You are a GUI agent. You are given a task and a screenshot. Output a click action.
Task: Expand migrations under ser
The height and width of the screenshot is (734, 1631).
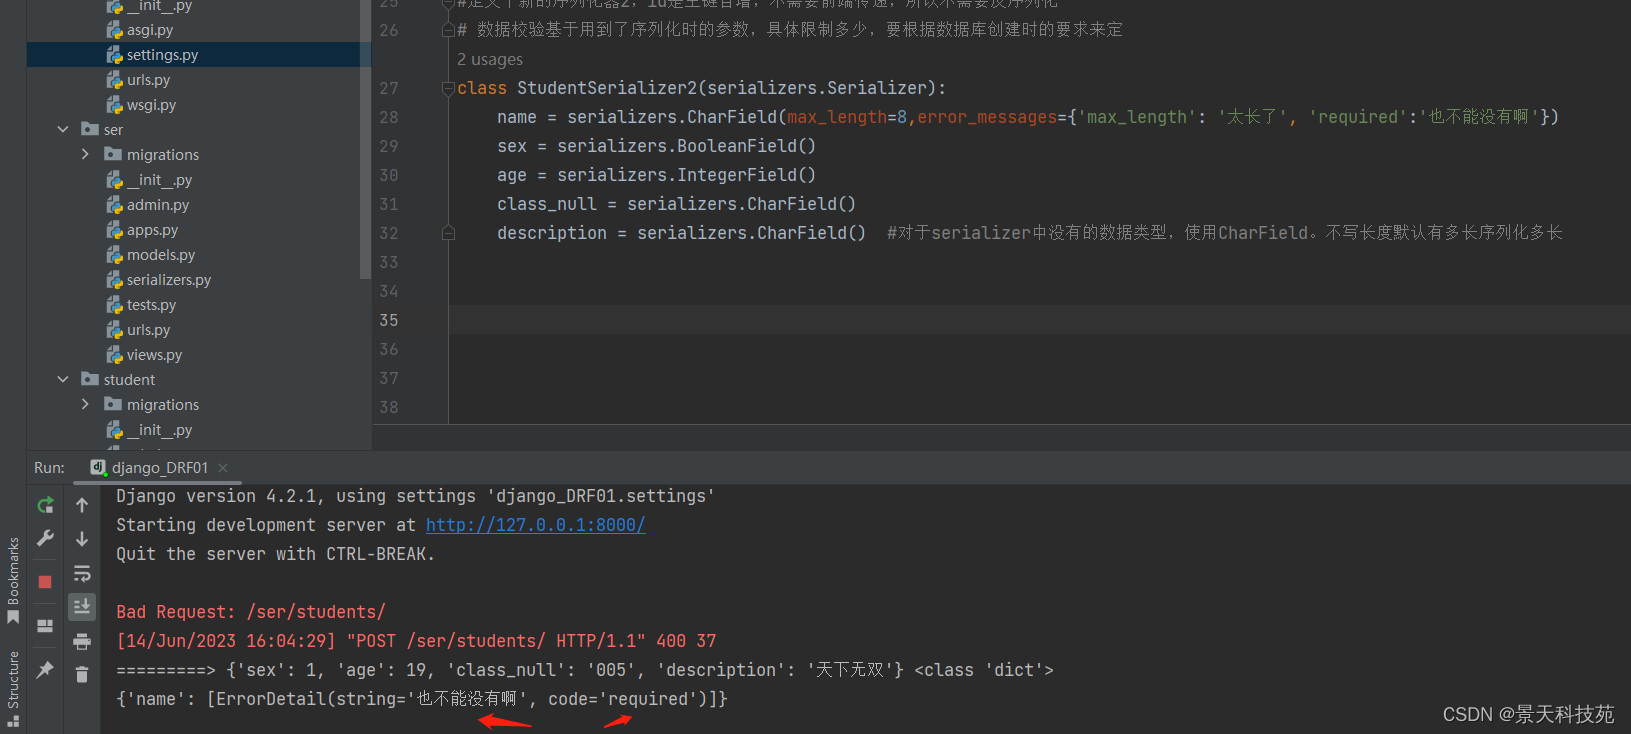click(85, 155)
